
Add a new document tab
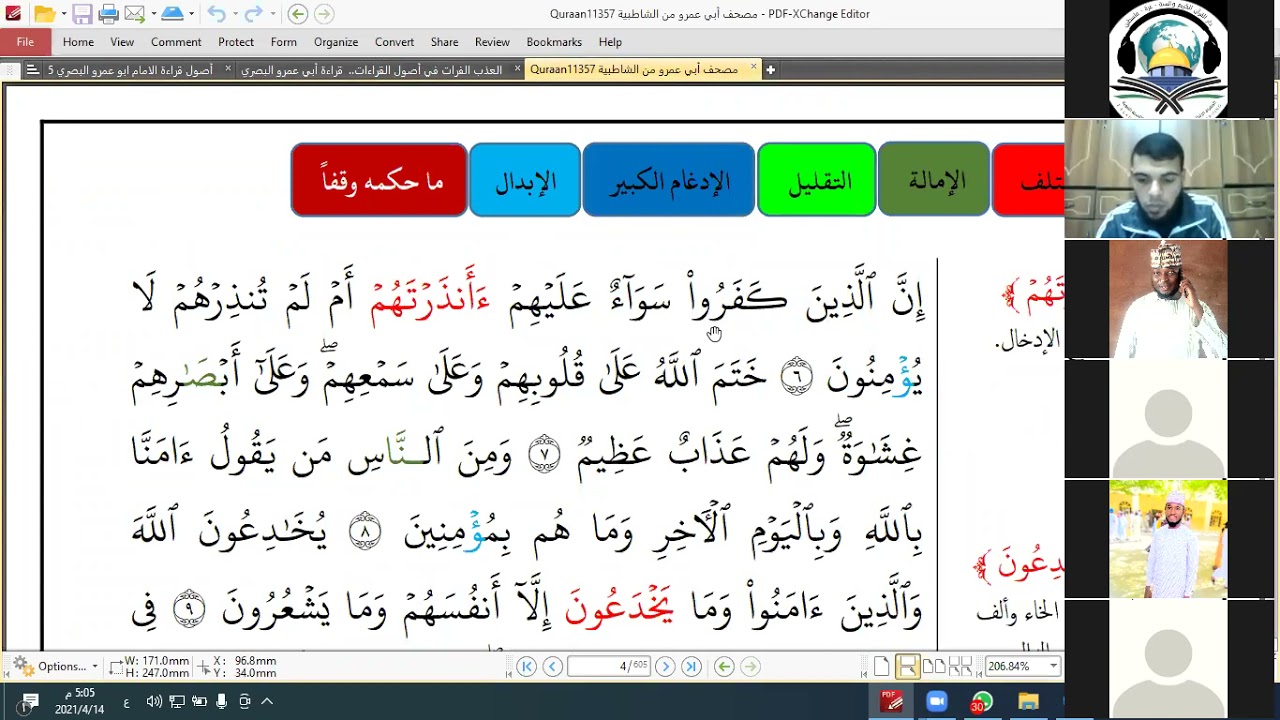[x=770, y=70]
